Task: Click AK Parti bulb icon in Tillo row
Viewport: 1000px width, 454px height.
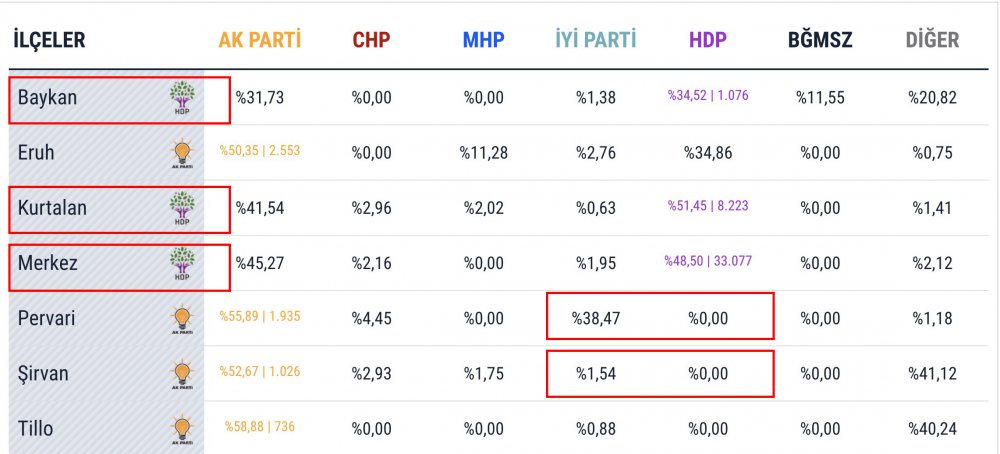Action: [x=183, y=429]
